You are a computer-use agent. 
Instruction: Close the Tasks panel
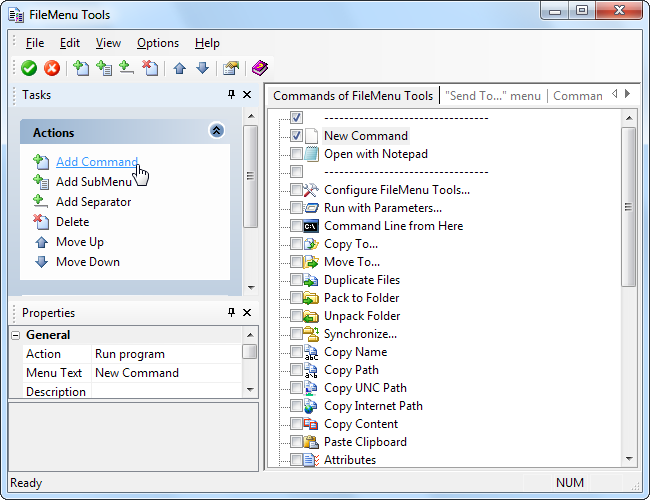(x=247, y=95)
